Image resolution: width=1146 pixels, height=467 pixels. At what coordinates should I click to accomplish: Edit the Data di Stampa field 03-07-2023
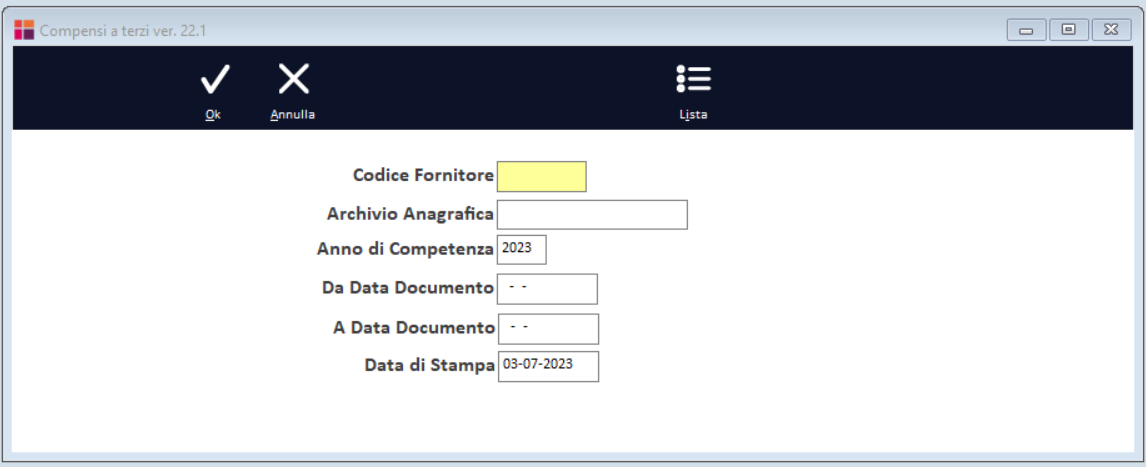click(548, 366)
